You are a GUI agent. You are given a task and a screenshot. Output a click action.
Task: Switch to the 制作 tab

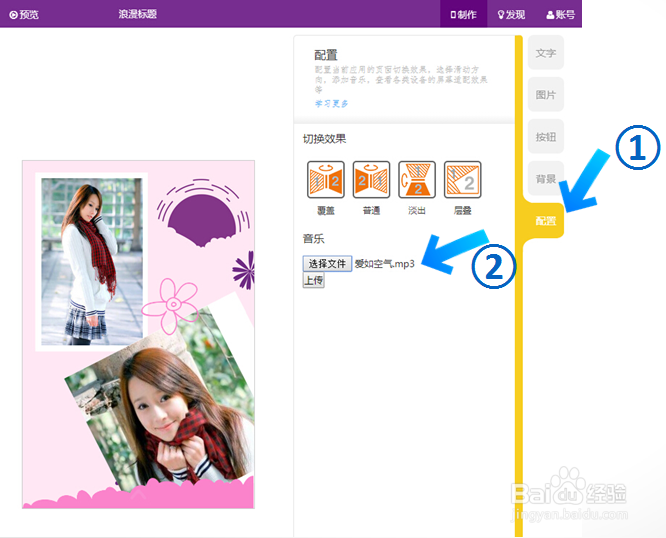point(463,14)
